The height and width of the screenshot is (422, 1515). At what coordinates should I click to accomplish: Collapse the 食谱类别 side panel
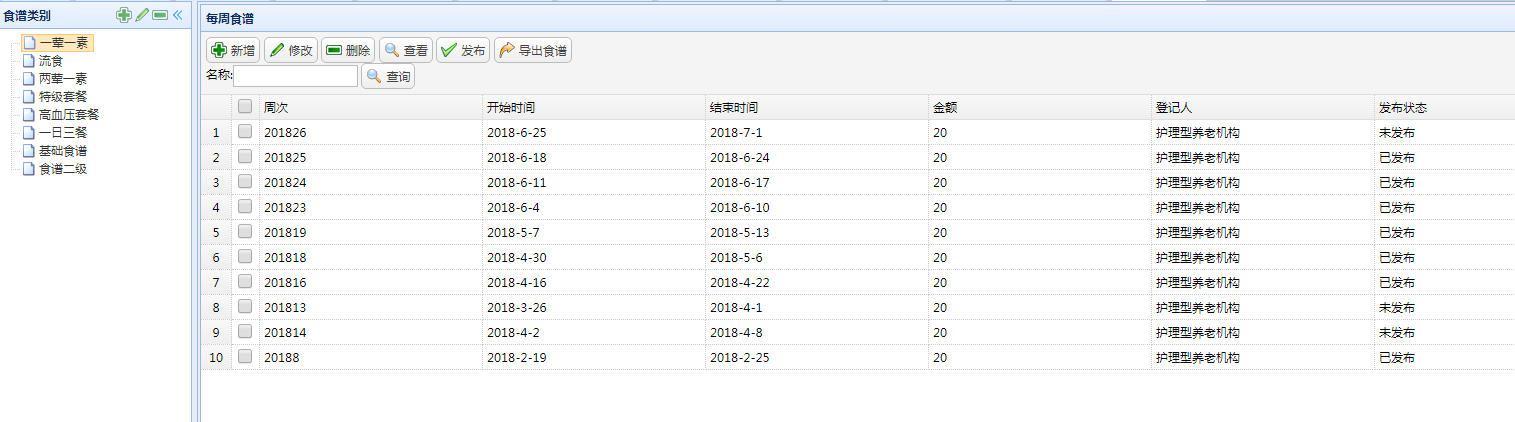178,14
